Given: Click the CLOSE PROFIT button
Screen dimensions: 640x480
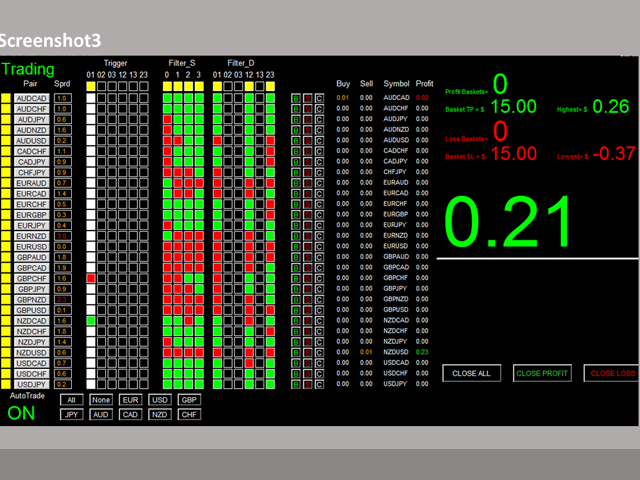Looking at the screenshot, I should (x=540, y=373).
